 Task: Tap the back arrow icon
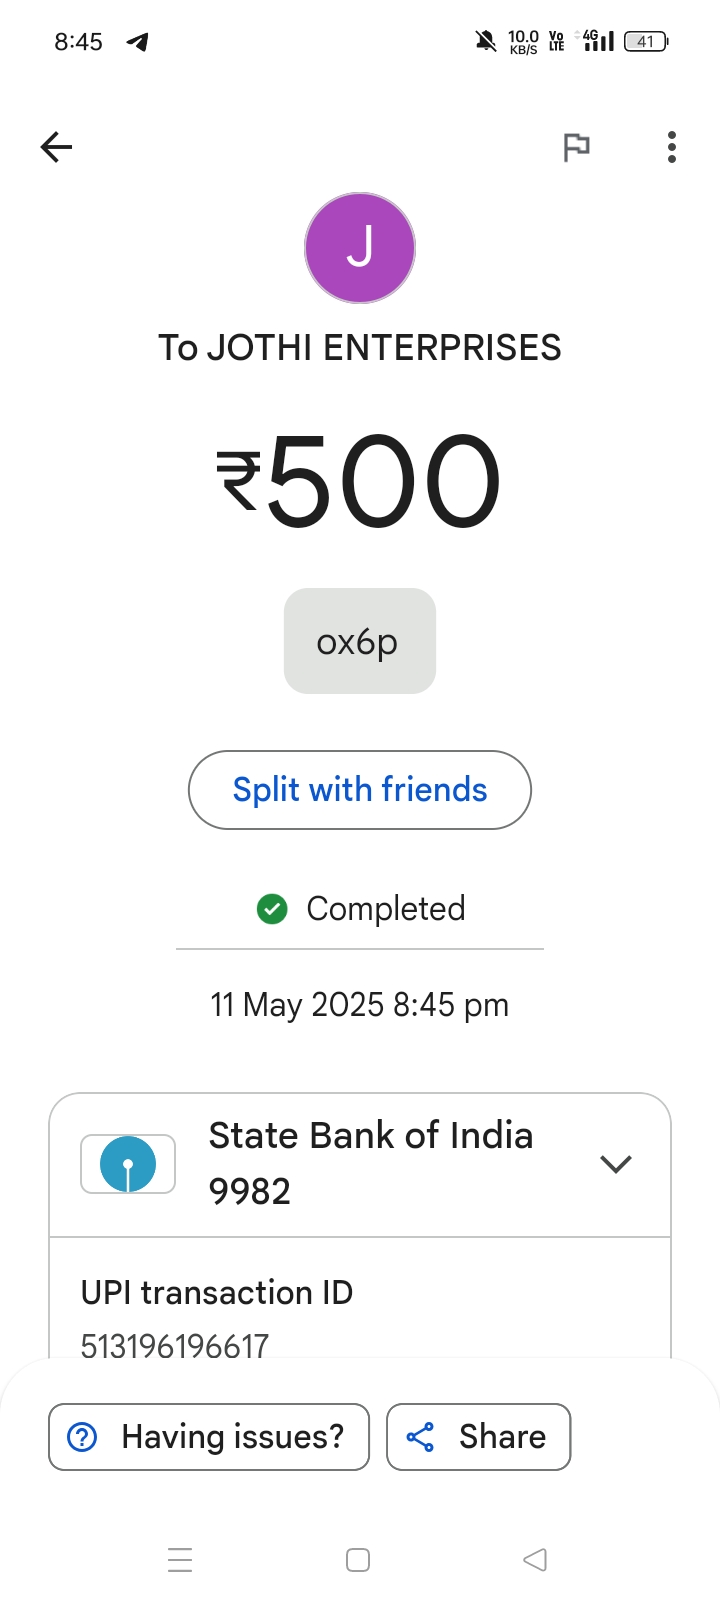(57, 147)
